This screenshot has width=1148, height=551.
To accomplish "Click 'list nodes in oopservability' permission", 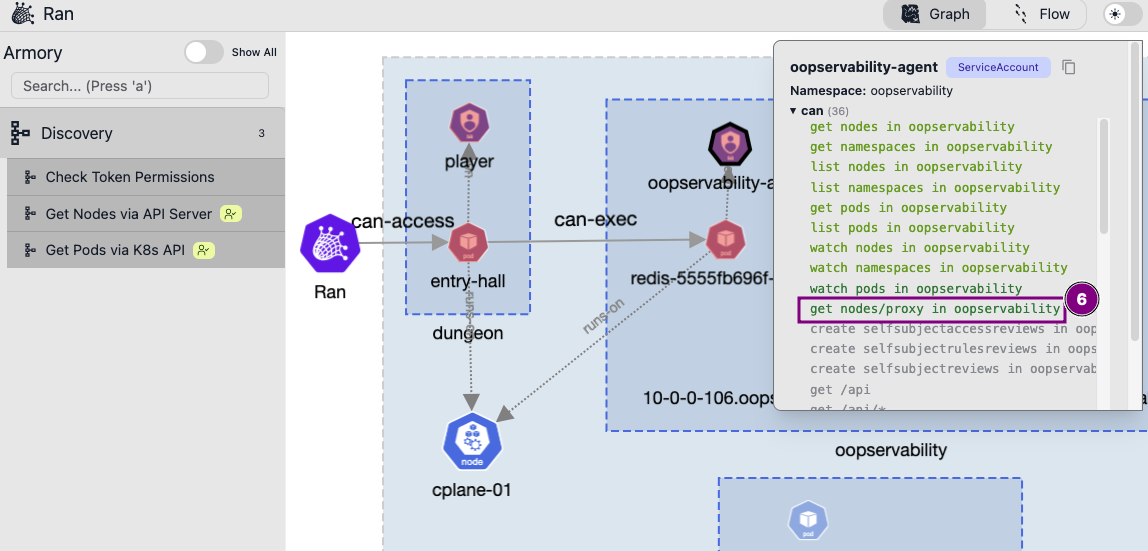I will tap(916, 166).
